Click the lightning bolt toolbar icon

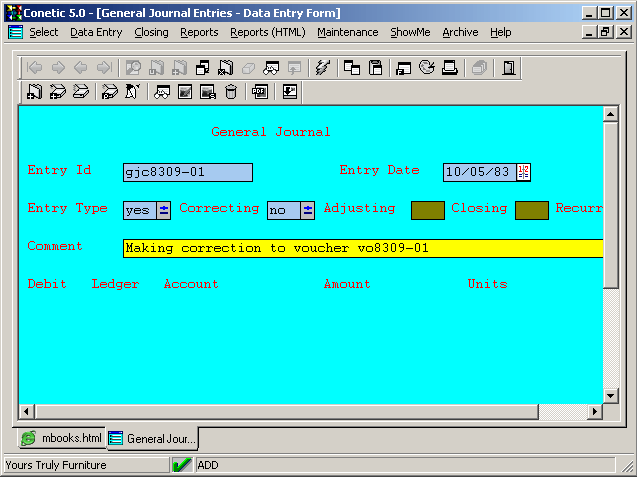(322, 69)
